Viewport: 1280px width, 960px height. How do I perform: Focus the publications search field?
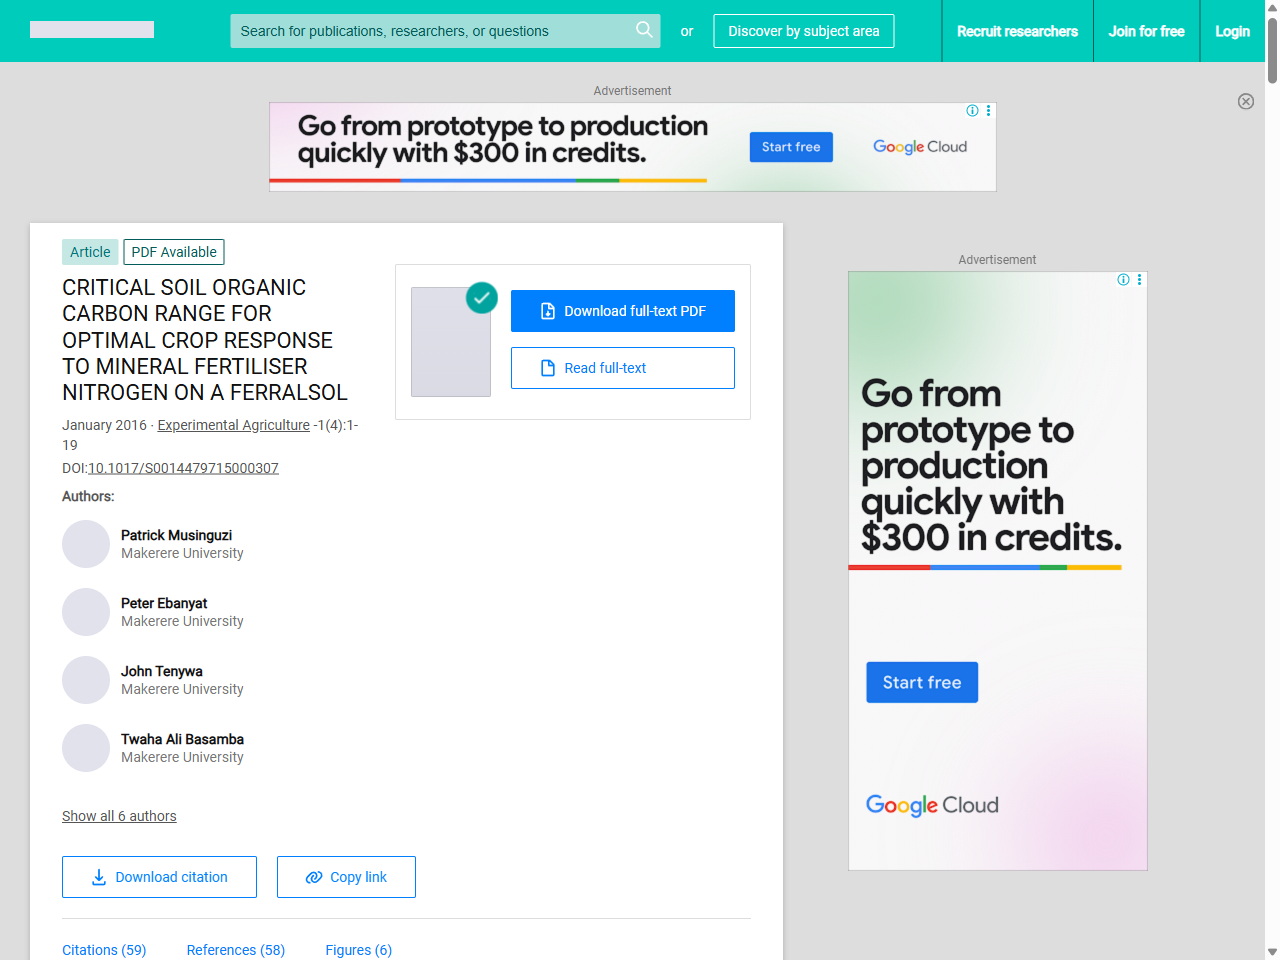tap(430, 31)
